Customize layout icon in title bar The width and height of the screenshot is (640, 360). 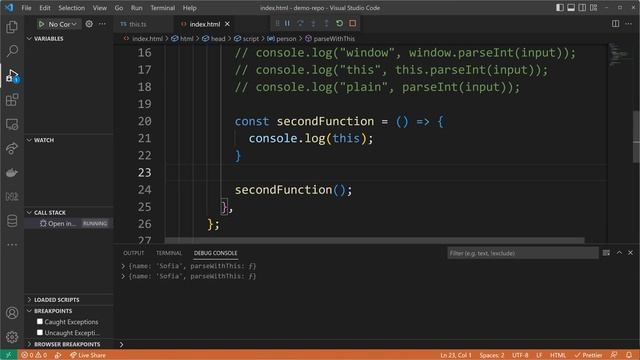click(x=593, y=8)
